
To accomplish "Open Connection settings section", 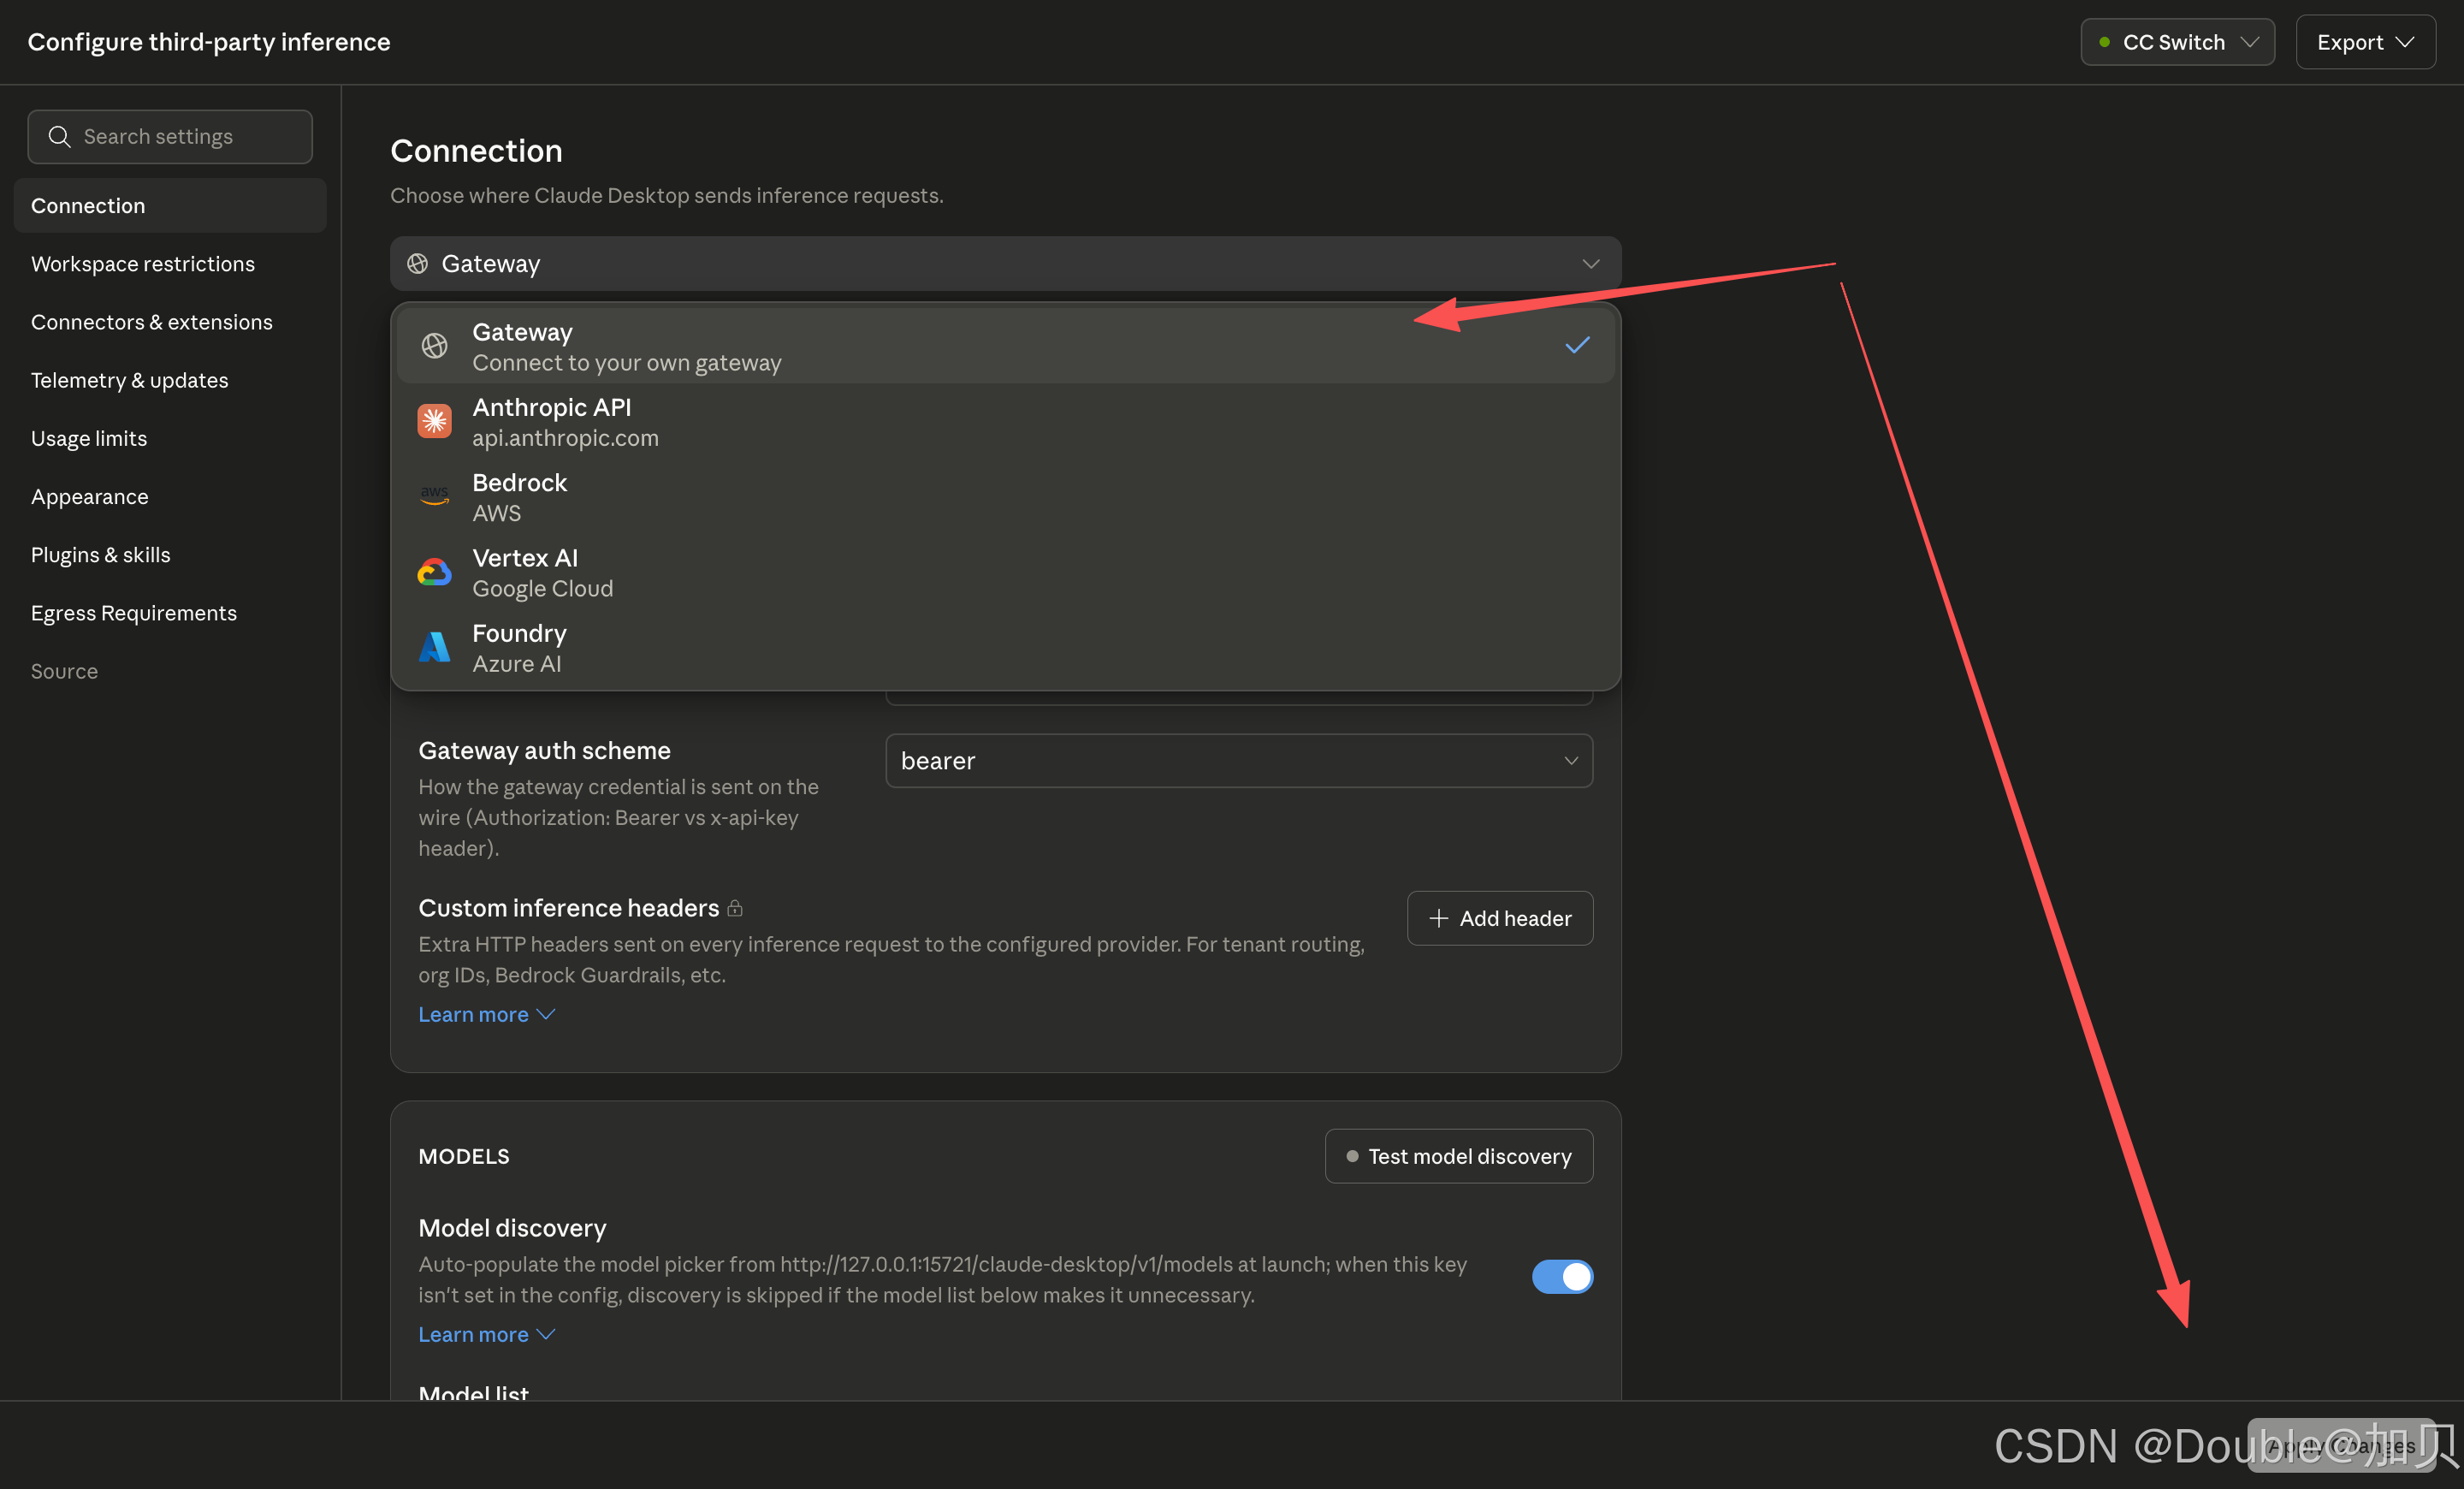I will pos(170,206).
